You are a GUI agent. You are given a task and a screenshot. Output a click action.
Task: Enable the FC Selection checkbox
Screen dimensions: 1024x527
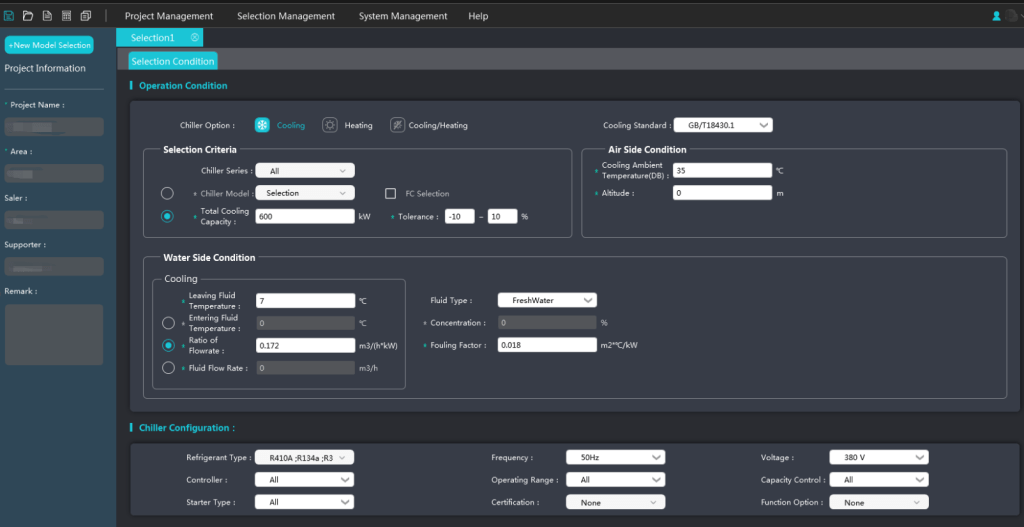click(x=391, y=193)
